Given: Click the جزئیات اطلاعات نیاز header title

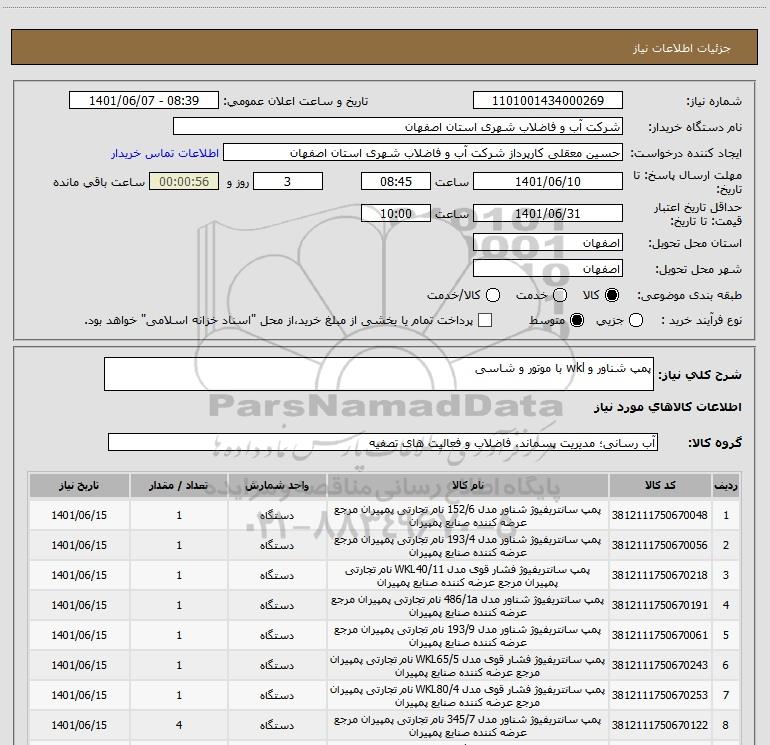Looking at the screenshot, I should (681, 48).
